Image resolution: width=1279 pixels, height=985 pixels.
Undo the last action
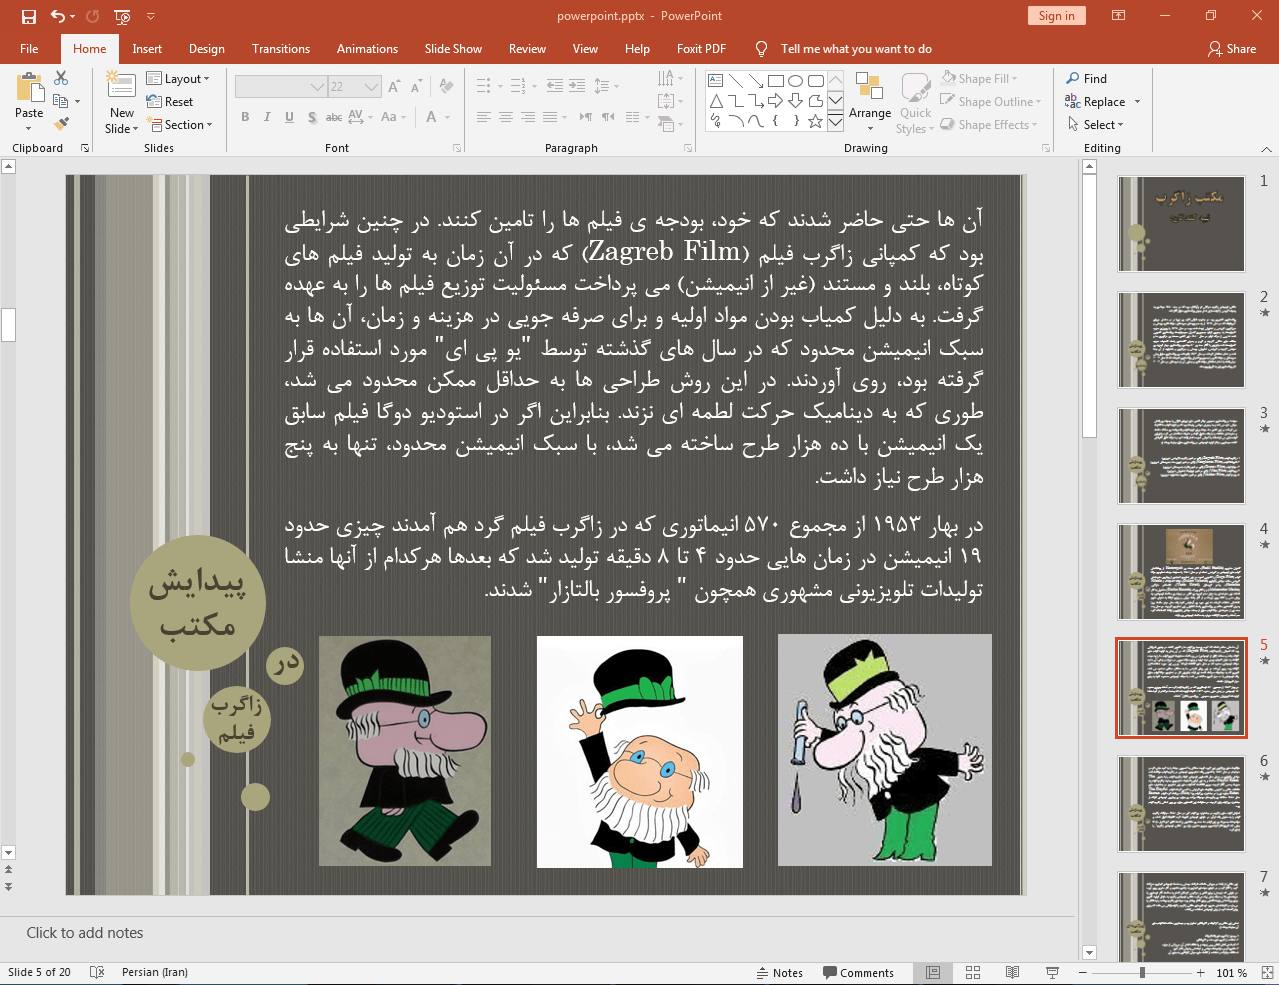[x=59, y=16]
